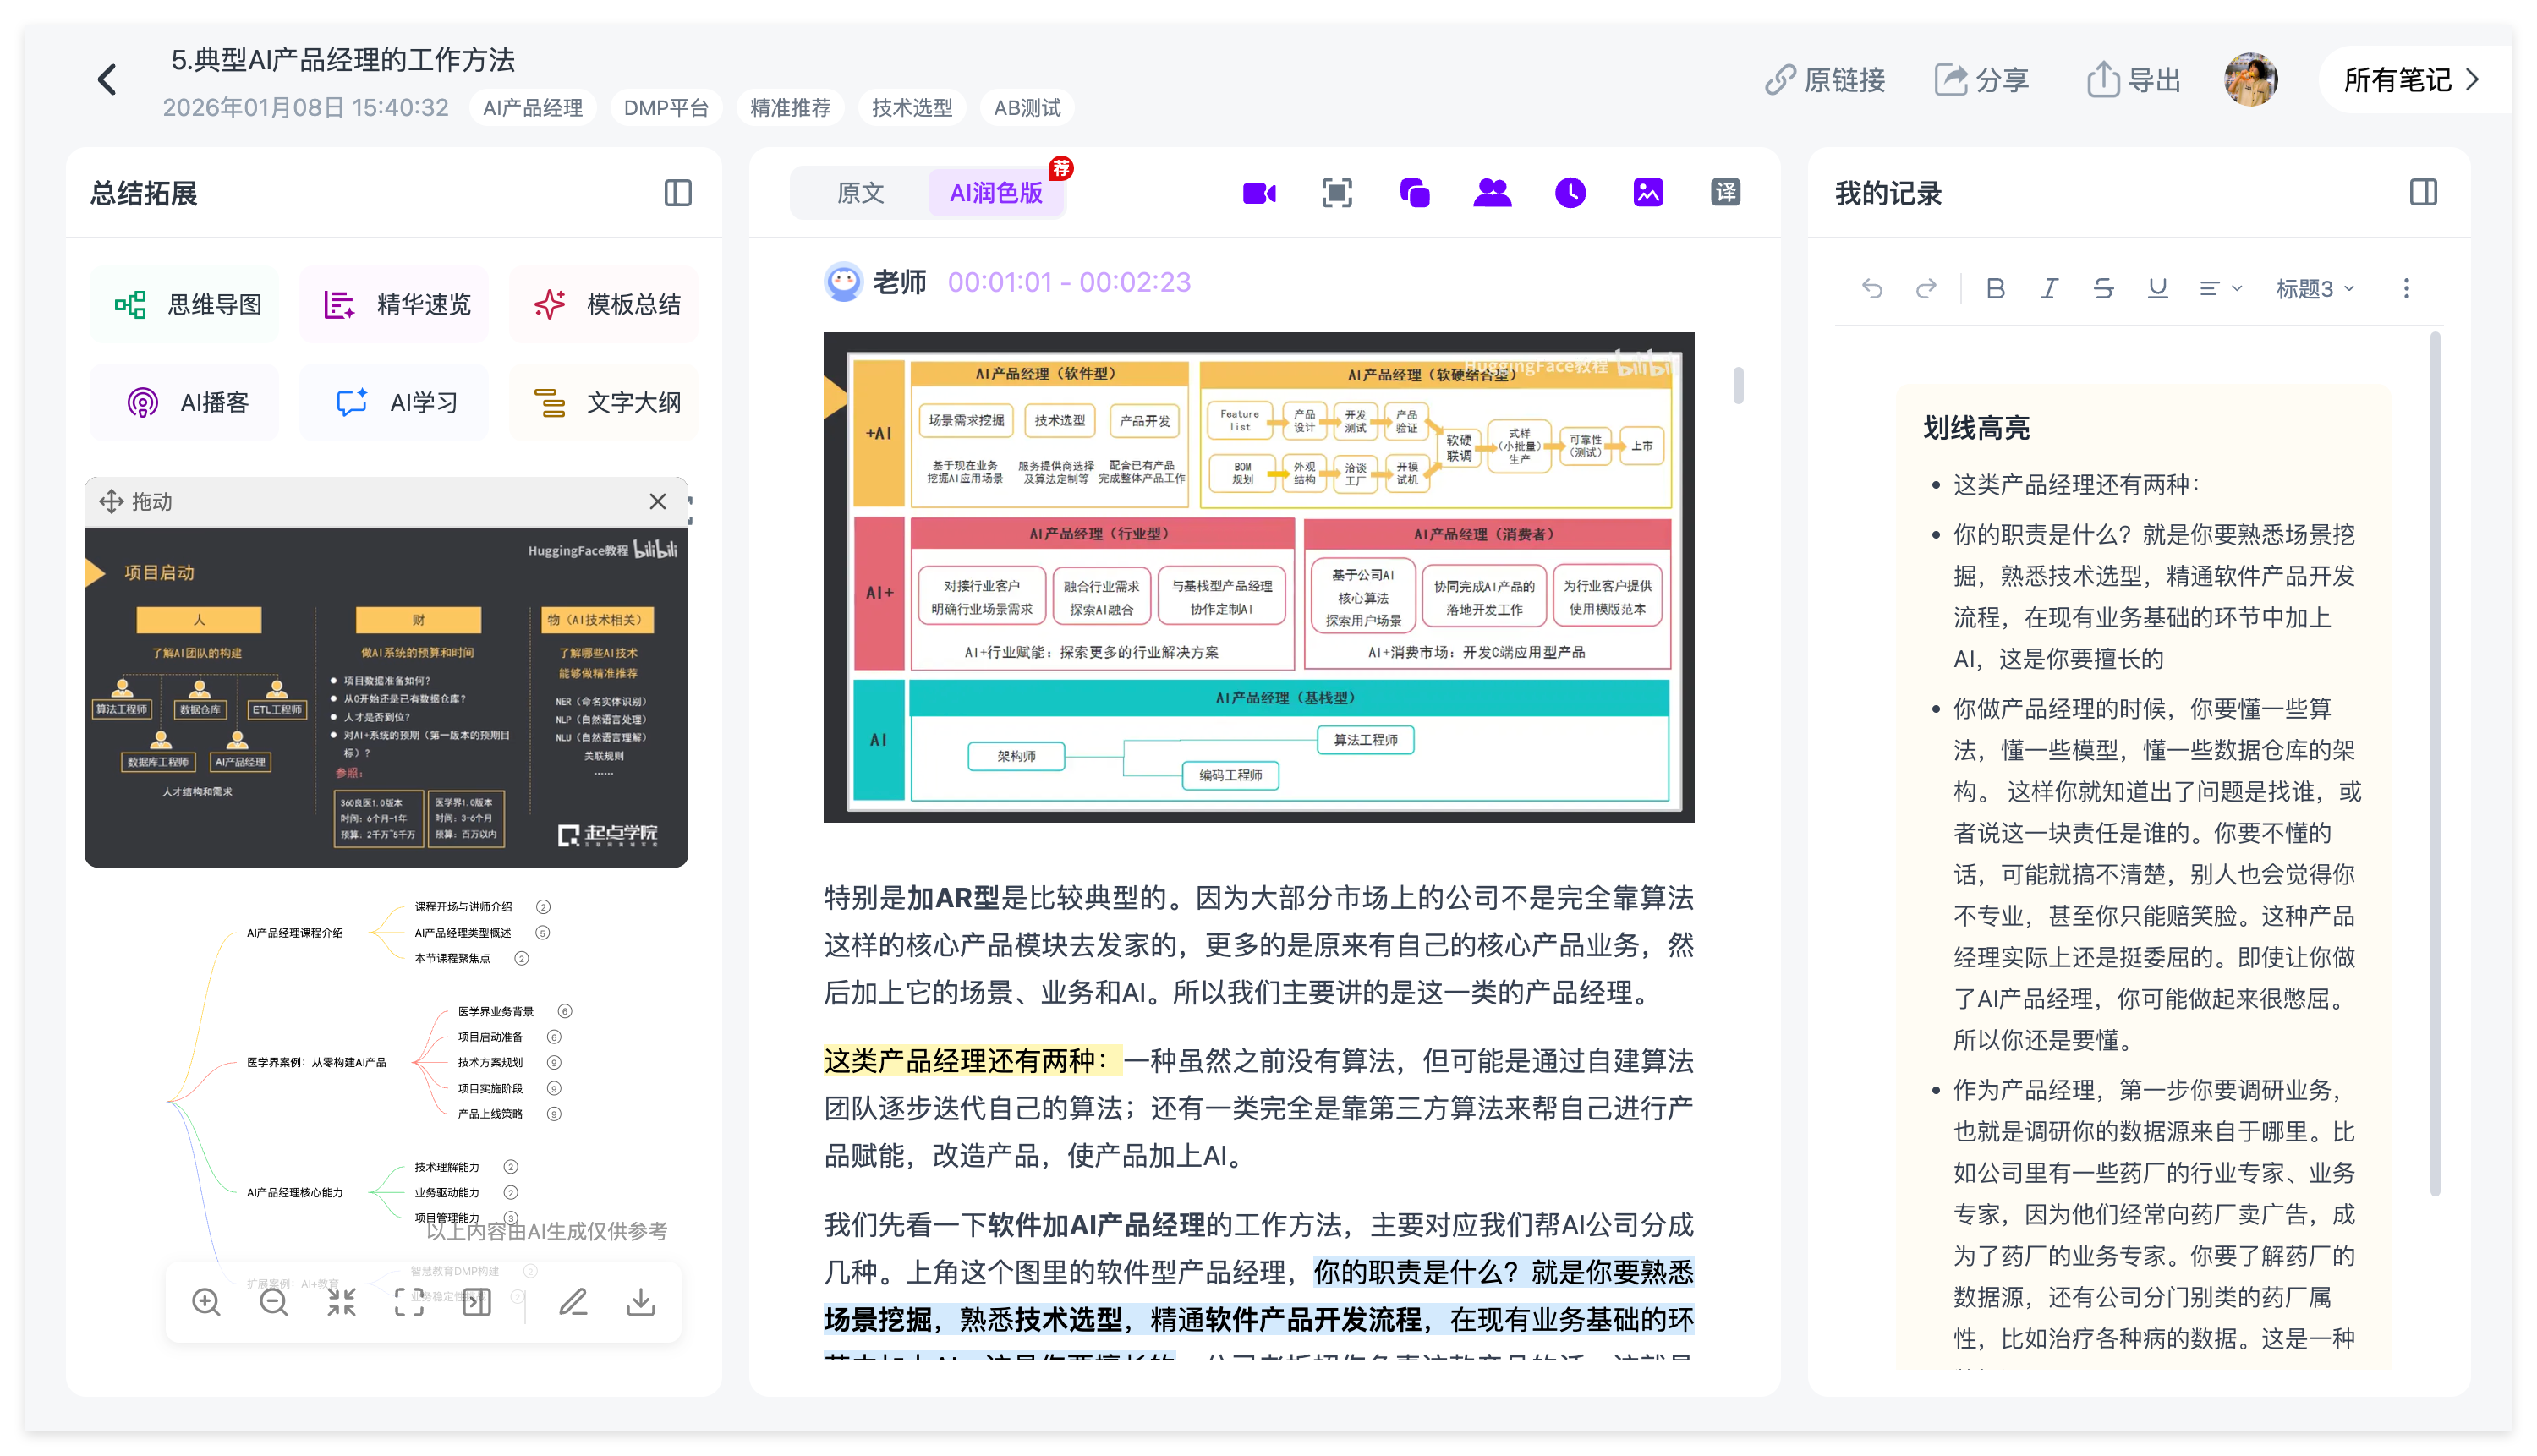Click the 分享 share button
This screenshot has width=2537, height=1456.
click(1981, 80)
